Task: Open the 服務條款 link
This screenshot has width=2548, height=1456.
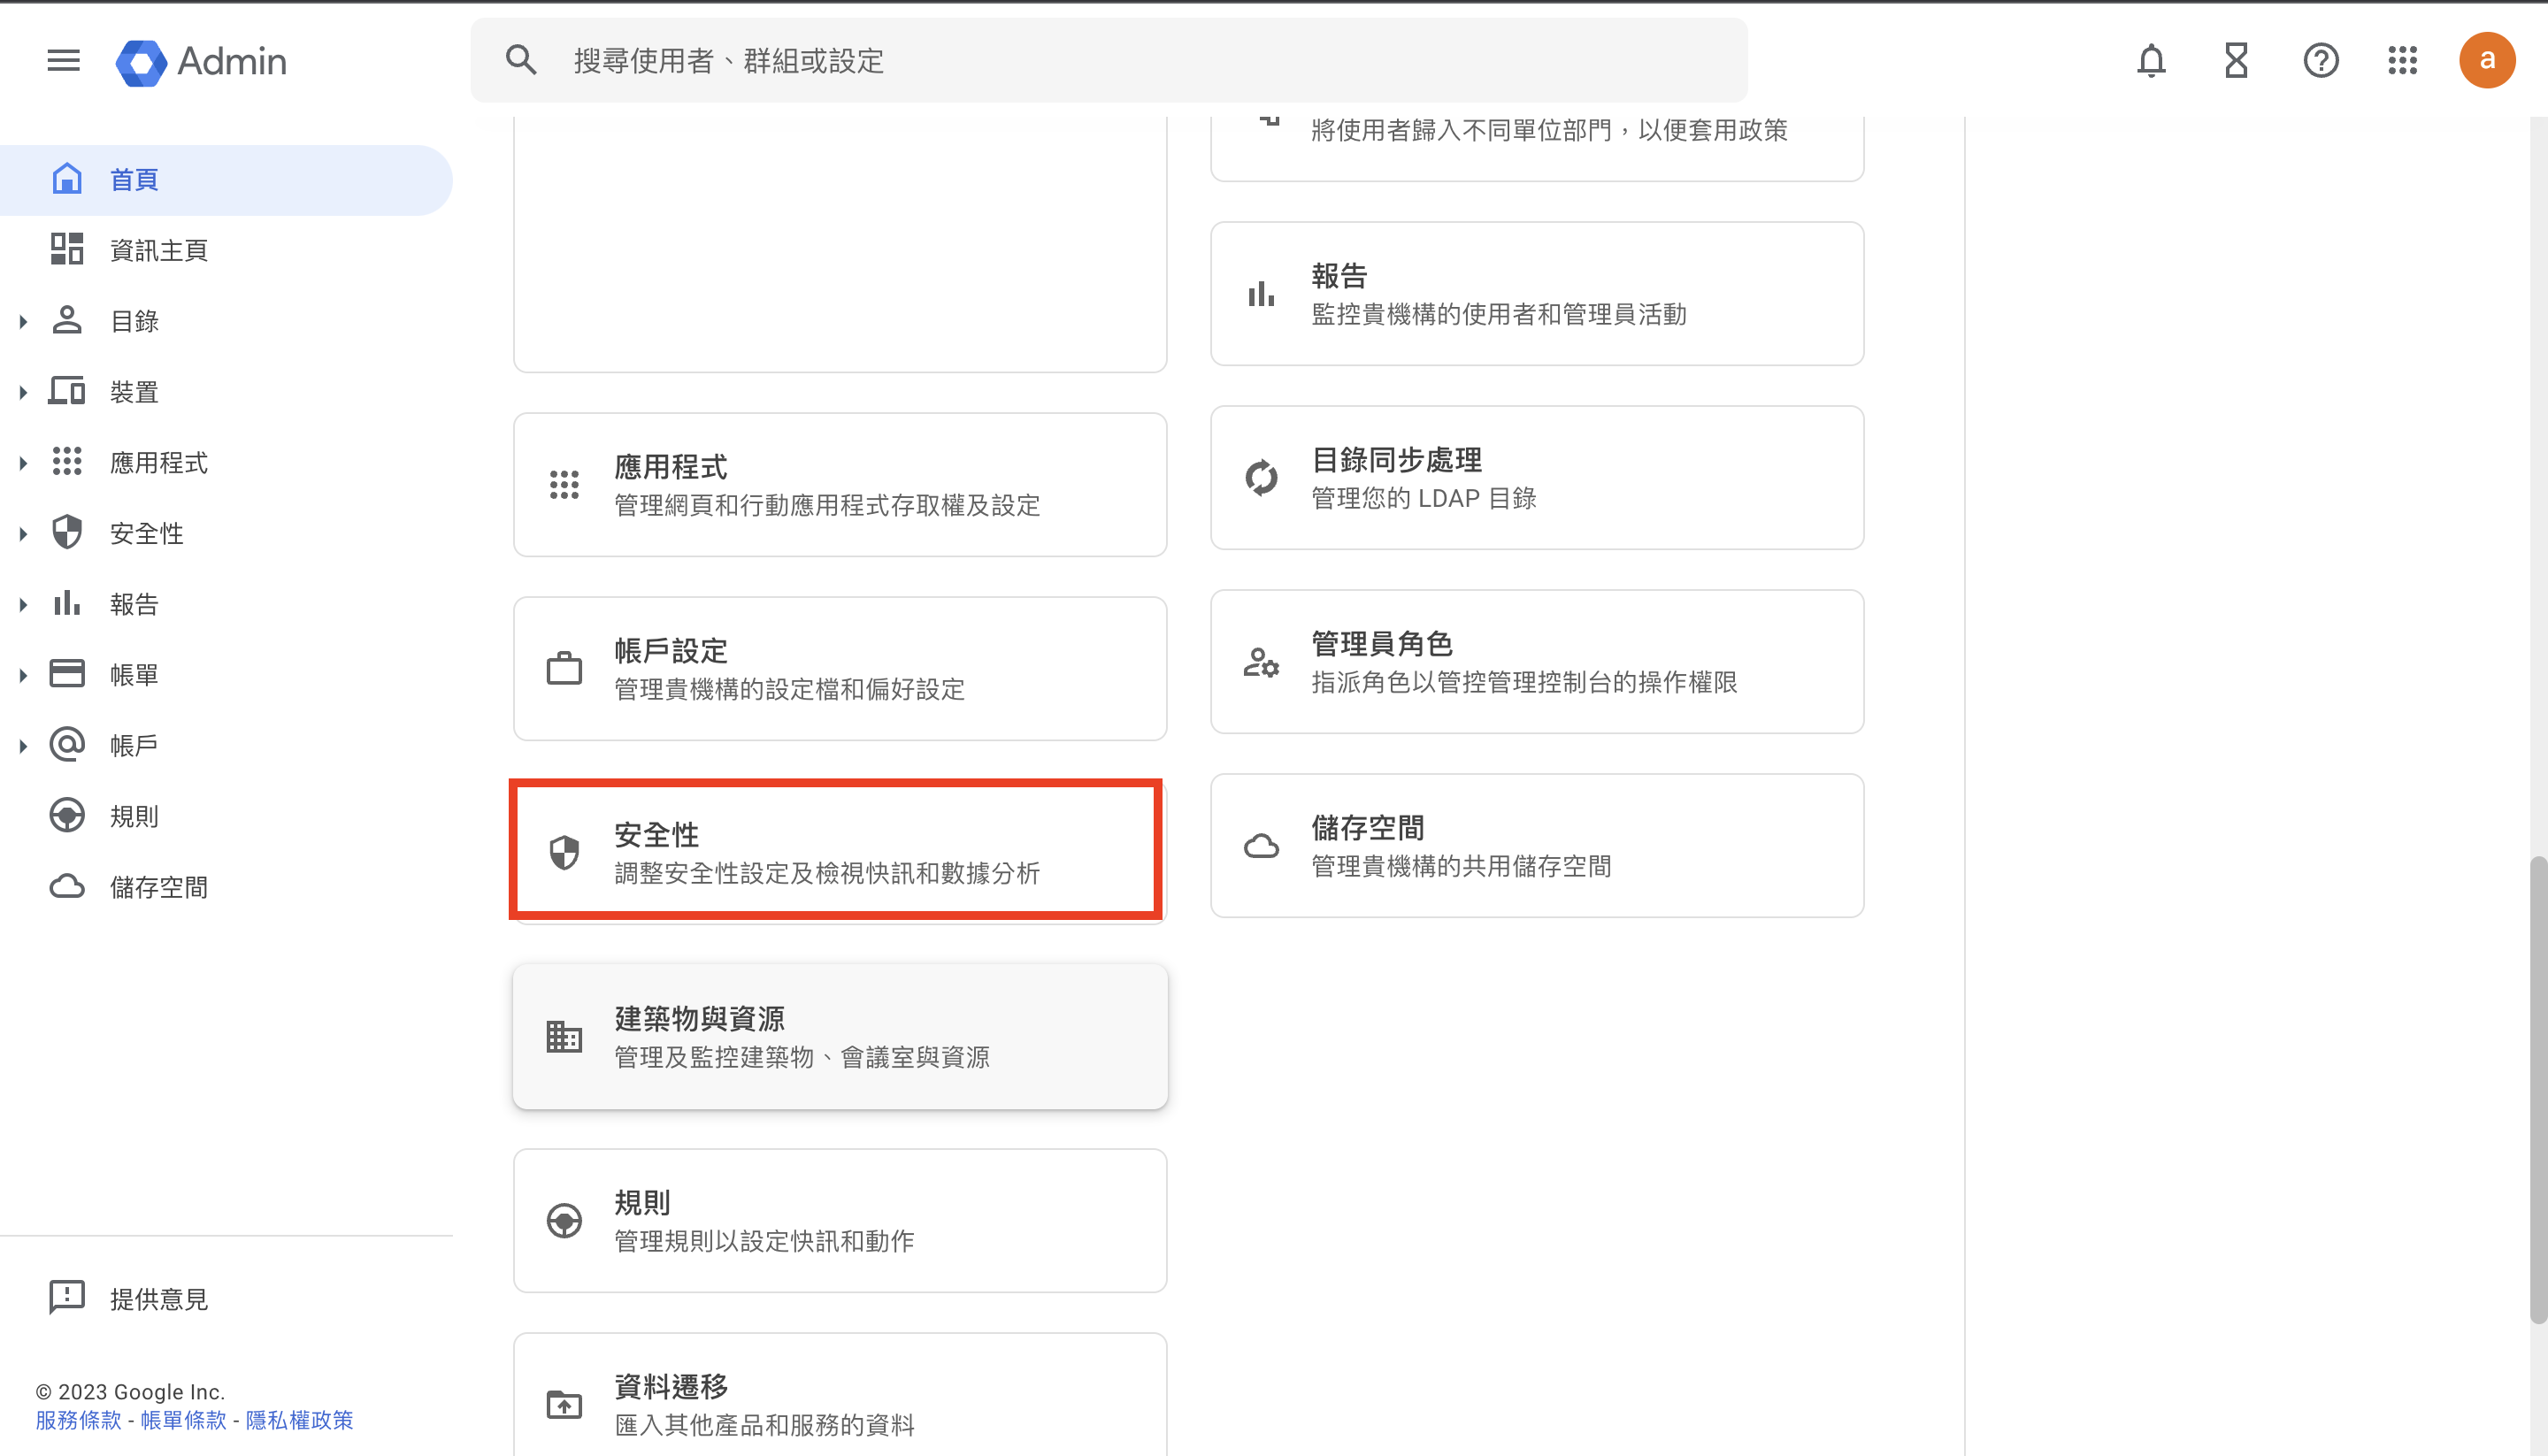Action: coord(78,1420)
